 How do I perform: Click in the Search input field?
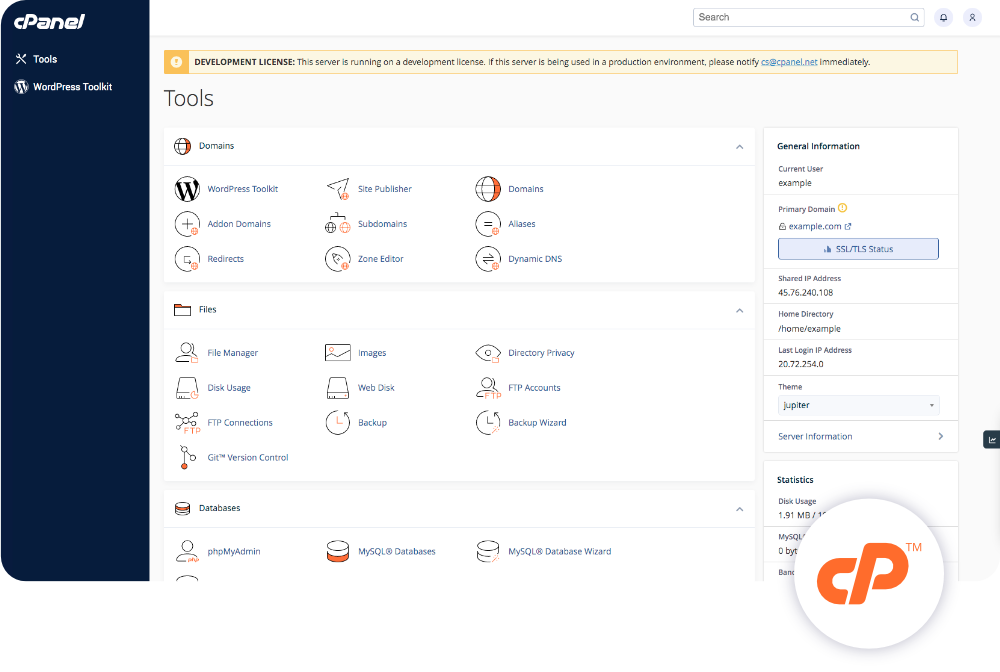[x=800, y=17]
